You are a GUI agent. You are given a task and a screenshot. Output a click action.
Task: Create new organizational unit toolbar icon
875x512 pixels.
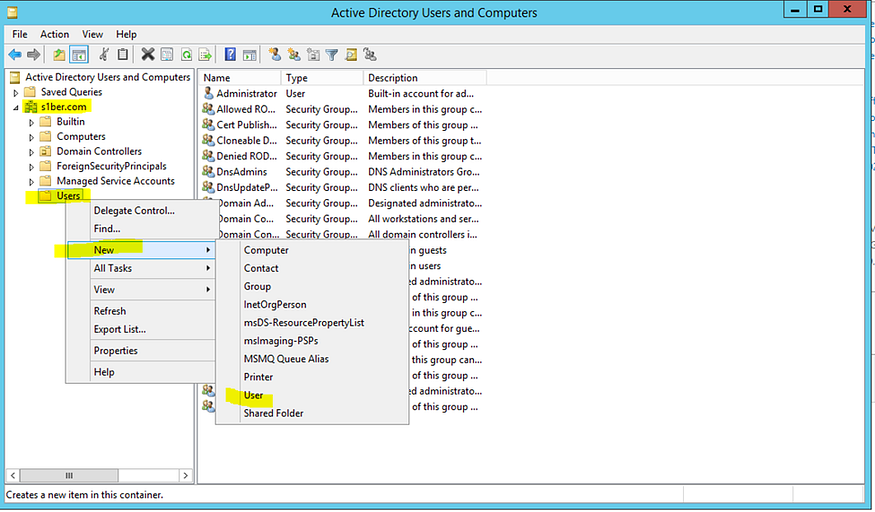pos(313,54)
